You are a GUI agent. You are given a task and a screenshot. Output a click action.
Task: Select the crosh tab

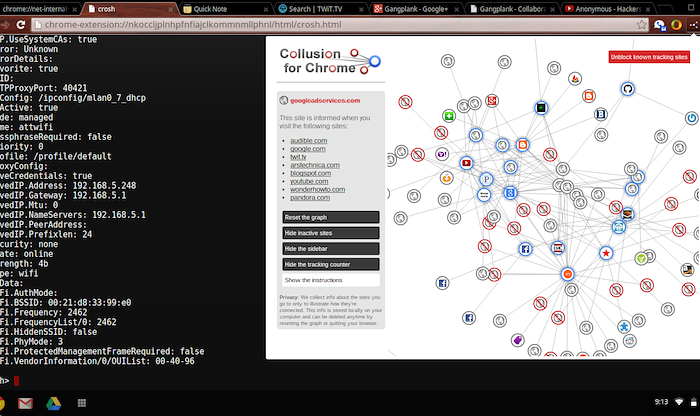(129, 9)
